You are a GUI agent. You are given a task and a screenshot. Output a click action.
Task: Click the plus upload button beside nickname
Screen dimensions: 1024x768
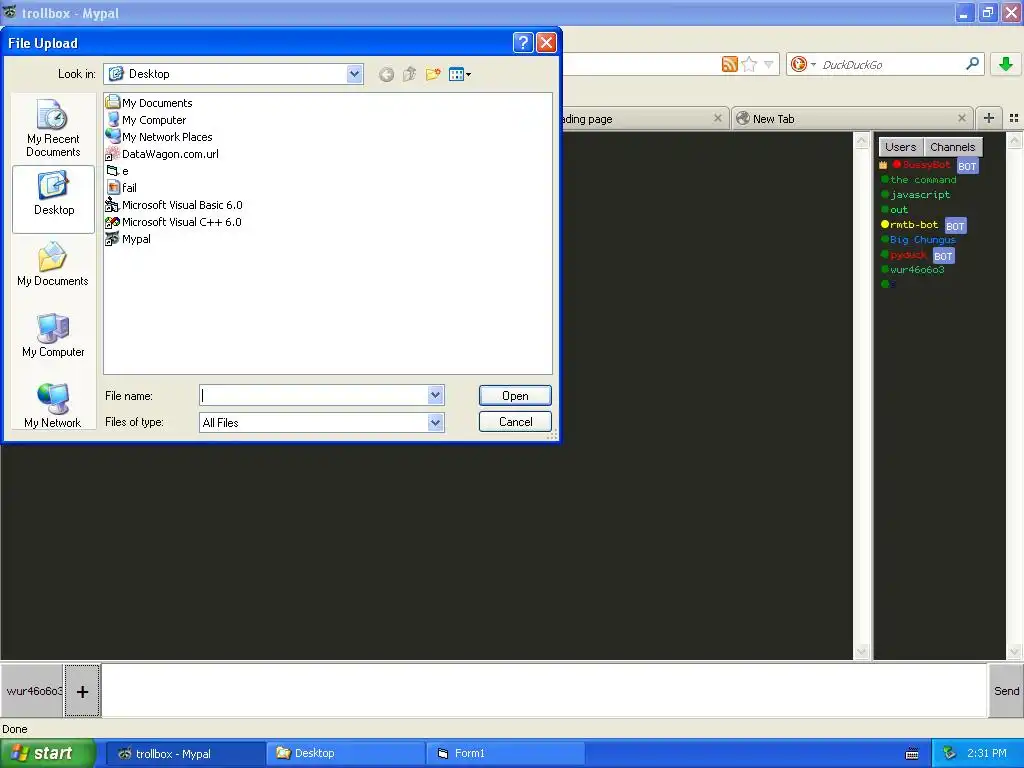tap(82, 691)
